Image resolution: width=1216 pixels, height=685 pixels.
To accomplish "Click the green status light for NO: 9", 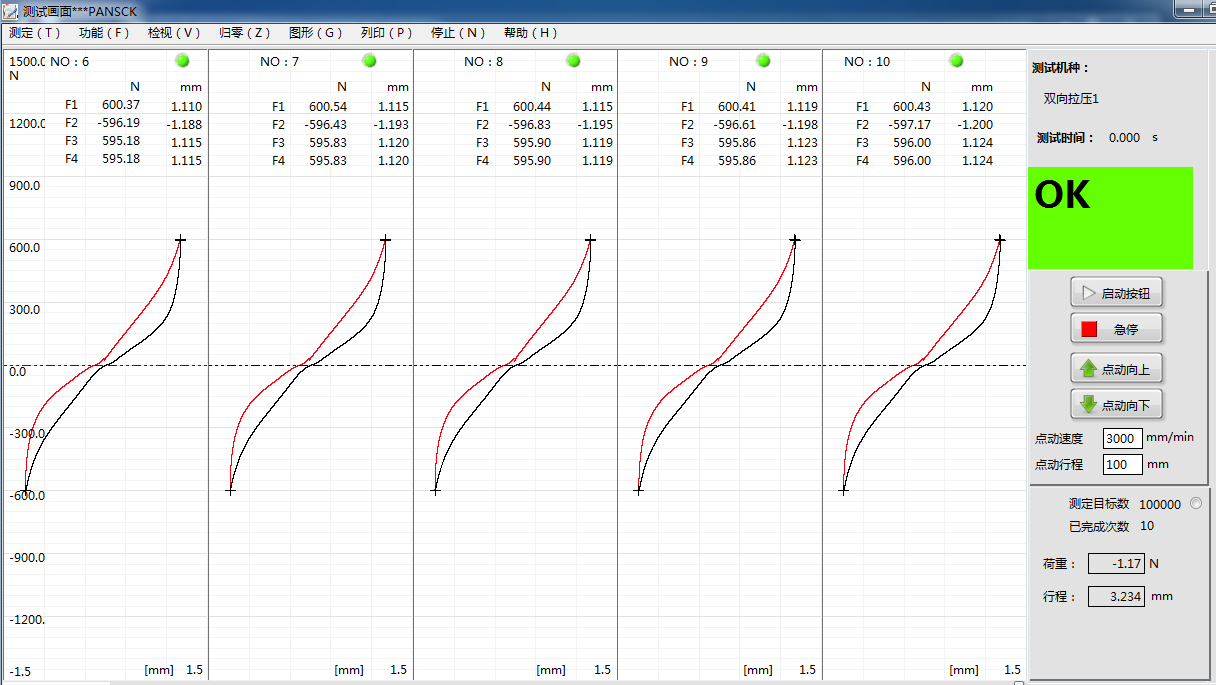I will click(764, 61).
